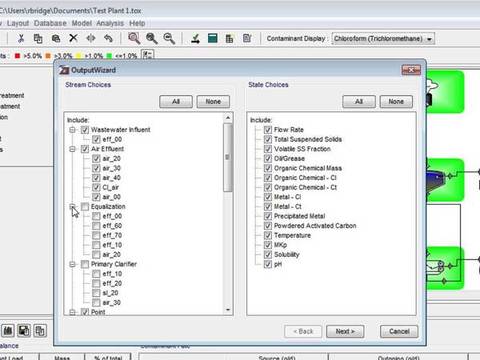
Task: Uncheck the Flow Rate state checkbox
Action: pyautogui.click(x=268, y=130)
